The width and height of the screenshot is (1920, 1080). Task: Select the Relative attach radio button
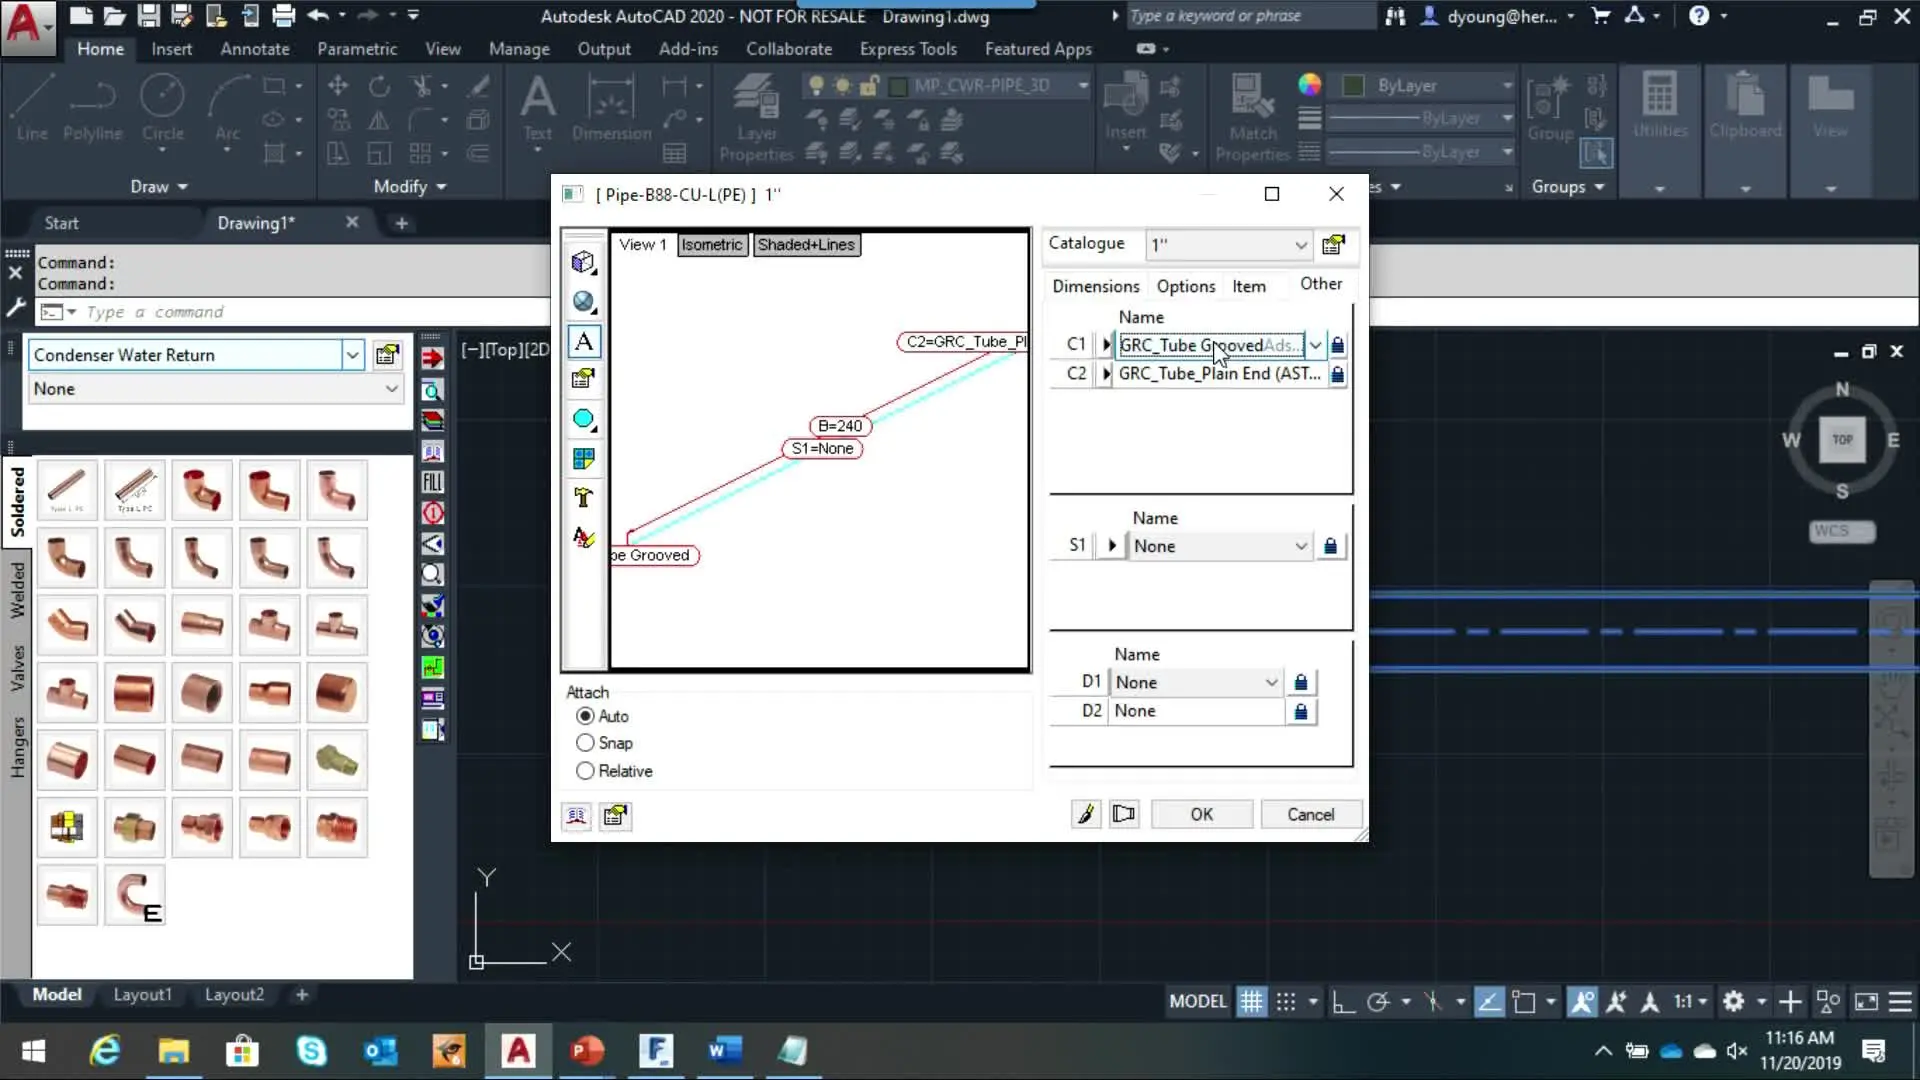(x=585, y=771)
